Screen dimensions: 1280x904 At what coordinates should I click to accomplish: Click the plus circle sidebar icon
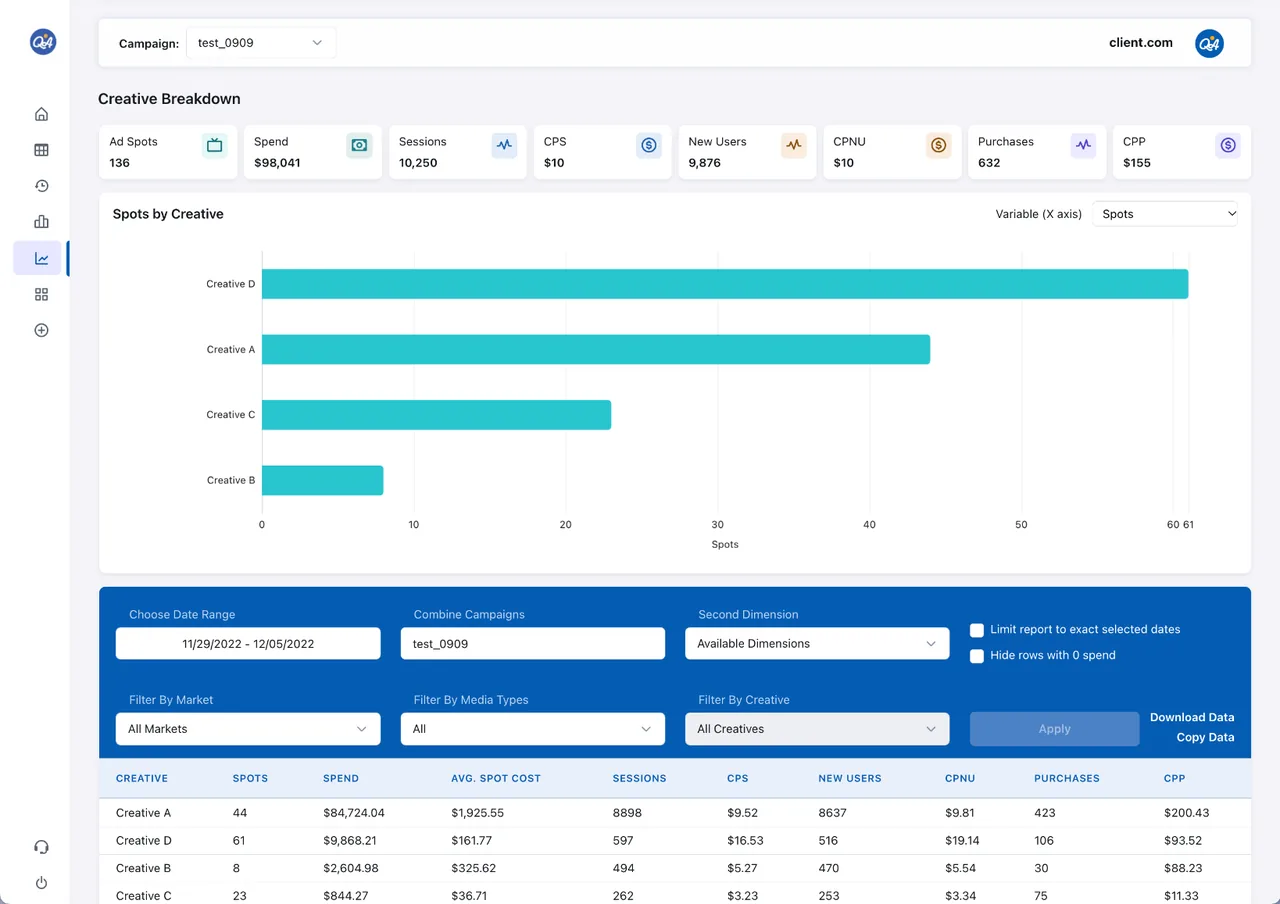tap(41, 330)
